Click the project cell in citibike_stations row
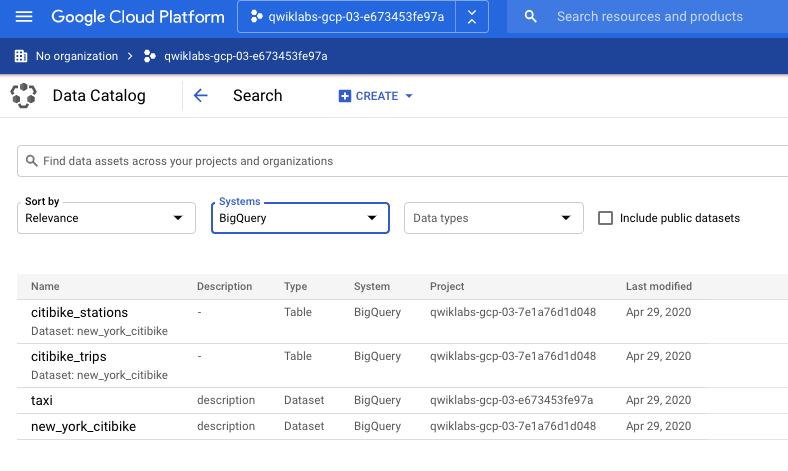The height and width of the screenshot is (471, 788). click(x=513, y=312)
